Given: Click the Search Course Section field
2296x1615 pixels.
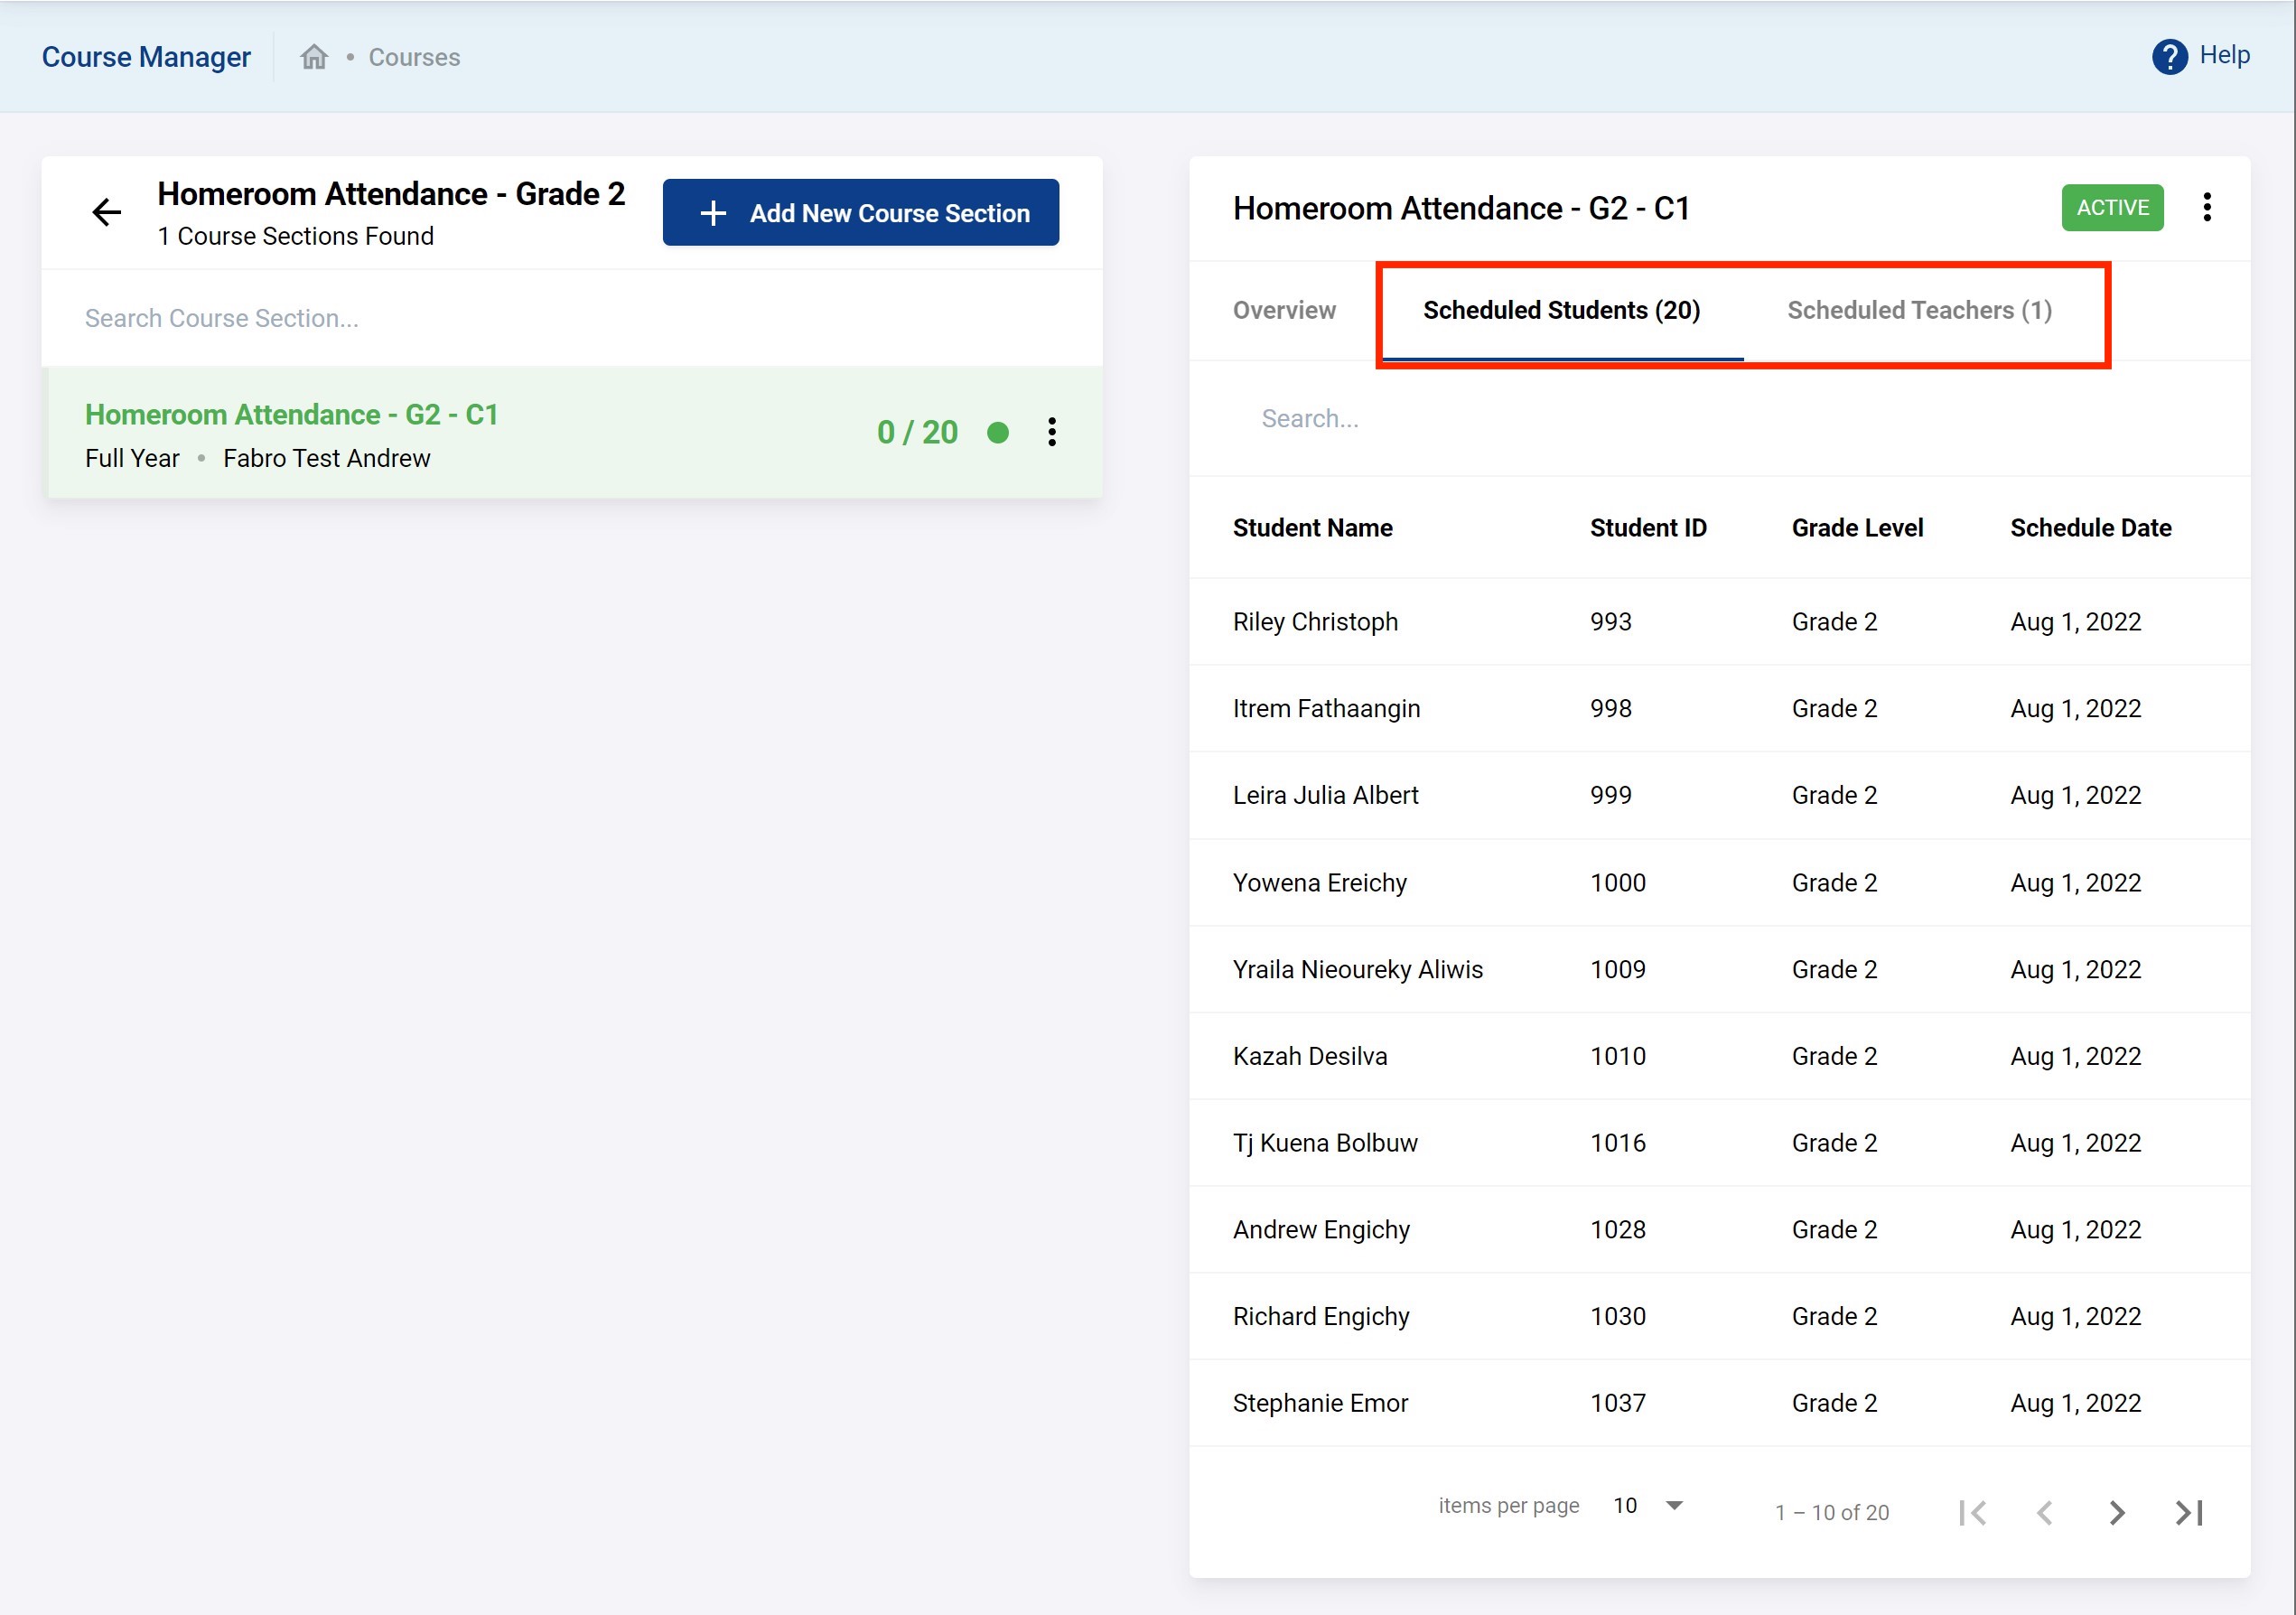Looking at the screenshot, I should 570,318.
